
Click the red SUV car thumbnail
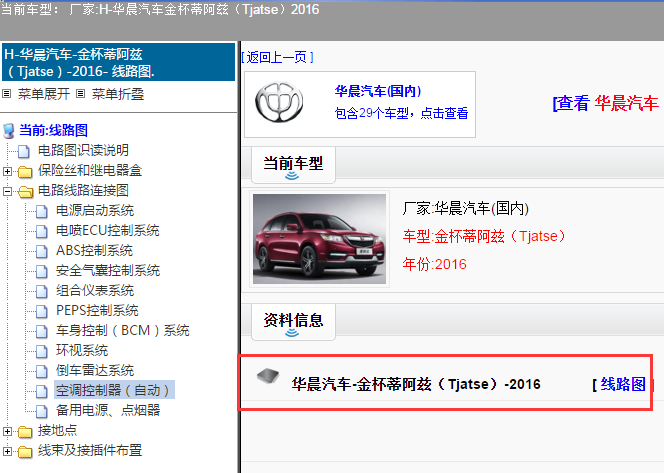click(x=319, y=239)
